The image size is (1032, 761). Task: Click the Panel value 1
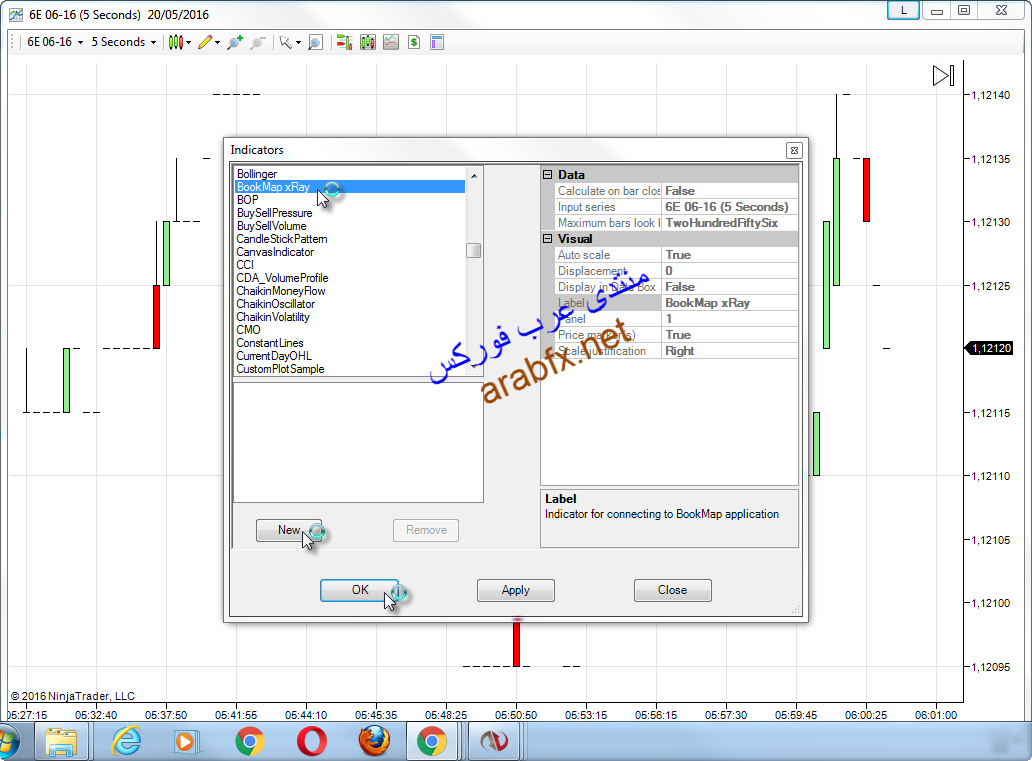coord(730,319)
